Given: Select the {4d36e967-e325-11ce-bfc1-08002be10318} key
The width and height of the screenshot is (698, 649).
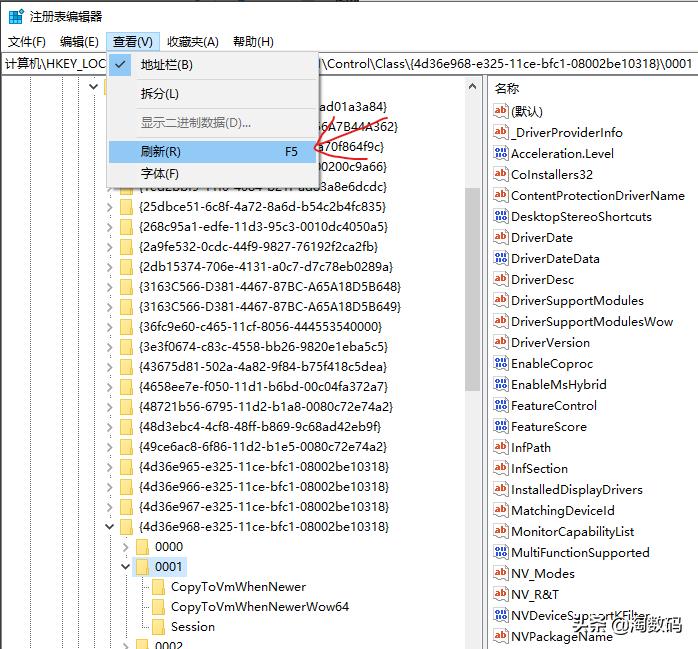Looking at the screenshot, I should pyautogui.click(x=264, y=507).
